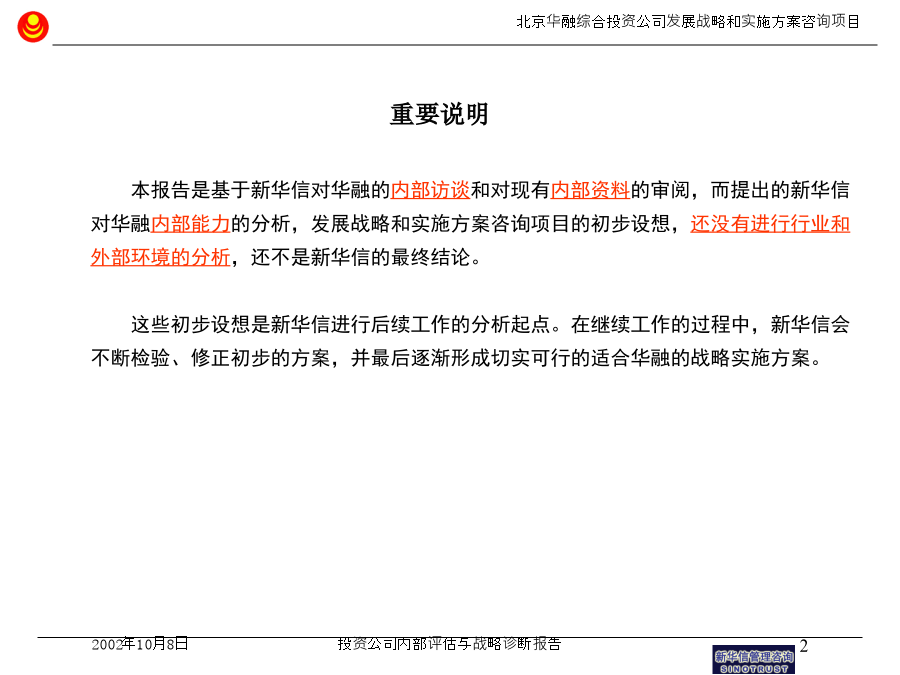Screen dimensions: 900x675
Task: Open the underlined 内部资料 link
Action: click(590, 190)
